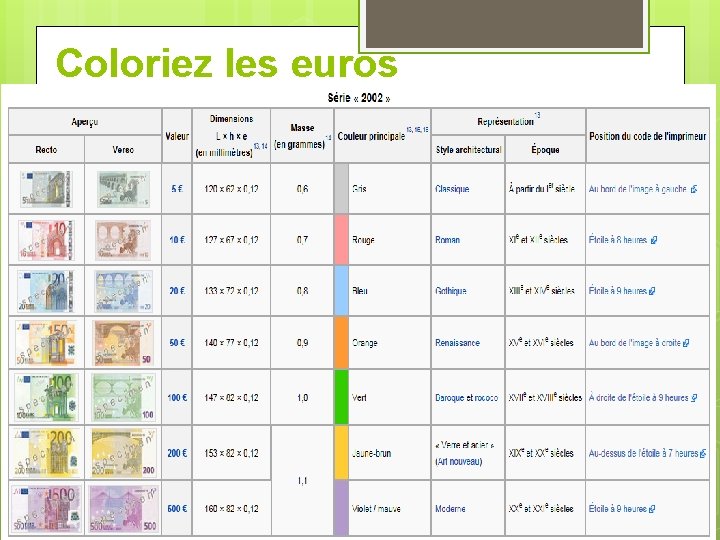Click the Gothique style link
Viewport: 720px width, 540px height.
tap(451, 291)
